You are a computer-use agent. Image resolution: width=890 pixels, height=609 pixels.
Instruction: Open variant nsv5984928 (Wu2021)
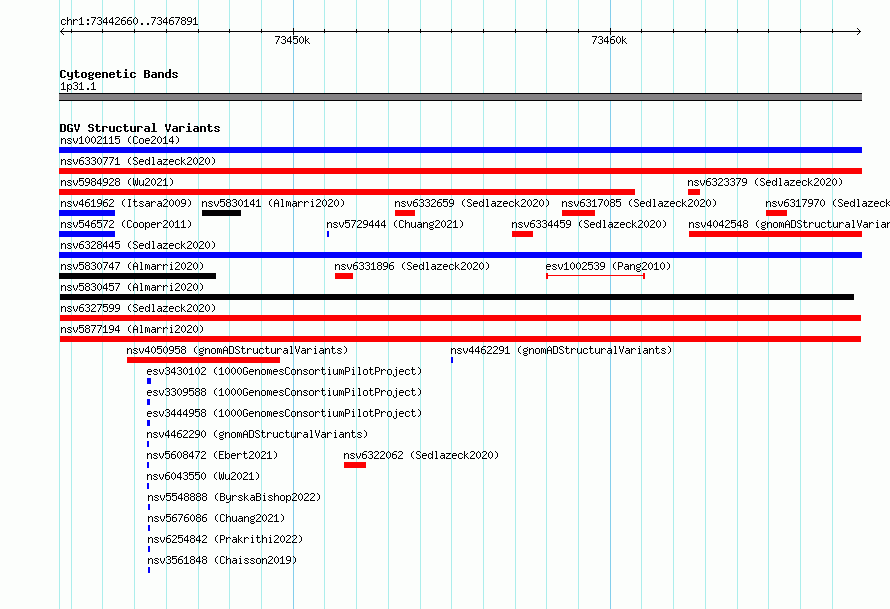(x=117, y=182)
